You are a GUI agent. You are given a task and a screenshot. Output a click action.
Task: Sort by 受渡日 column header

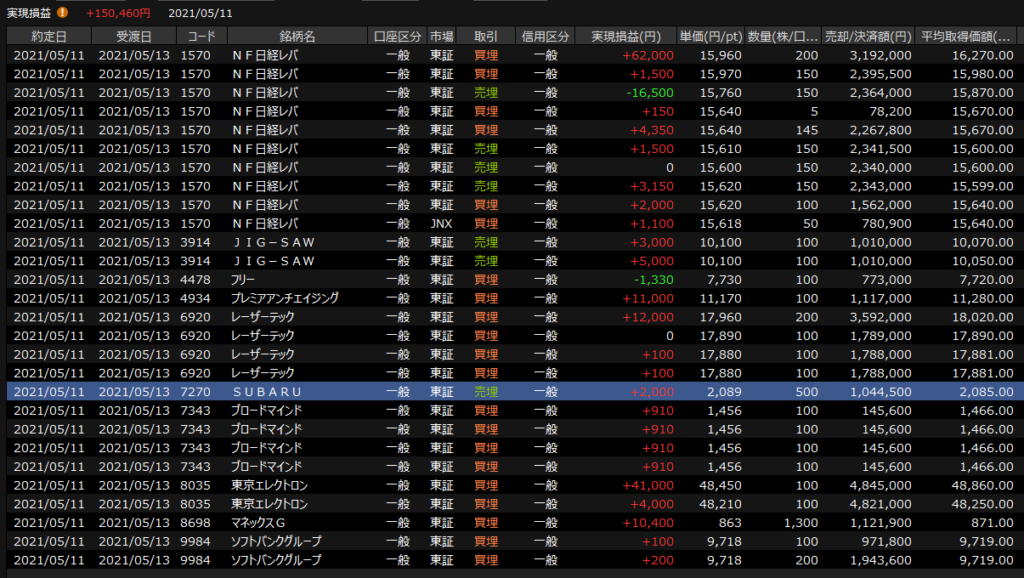pos(133,36)
